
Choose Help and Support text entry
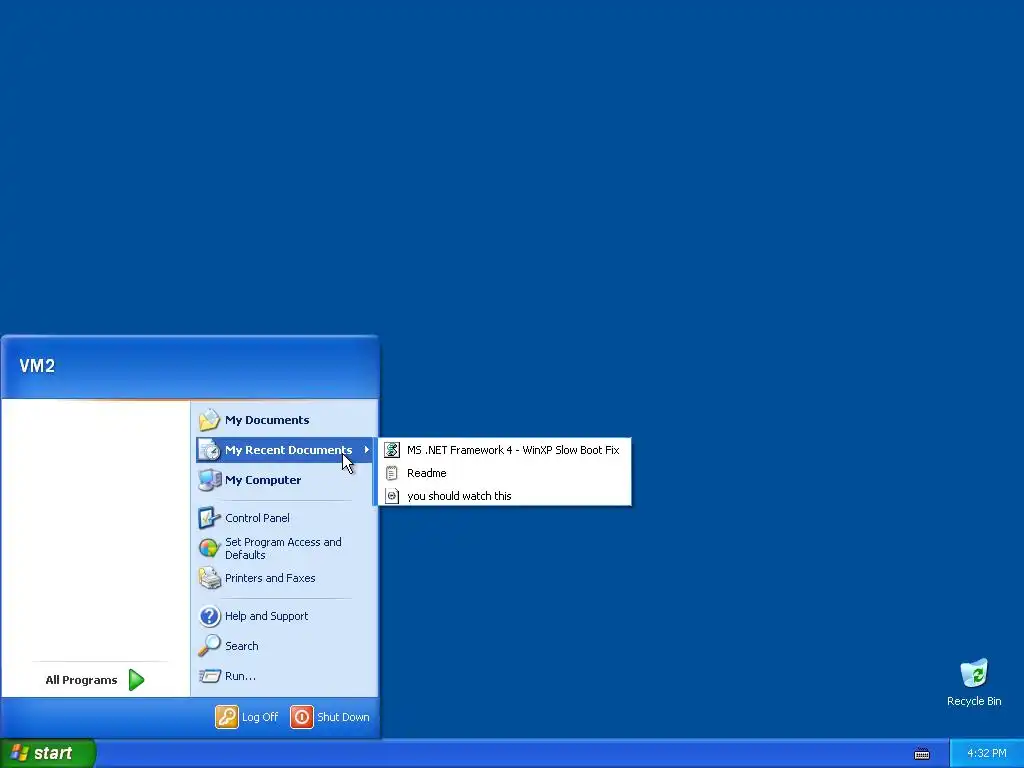(x=266, y=616)
